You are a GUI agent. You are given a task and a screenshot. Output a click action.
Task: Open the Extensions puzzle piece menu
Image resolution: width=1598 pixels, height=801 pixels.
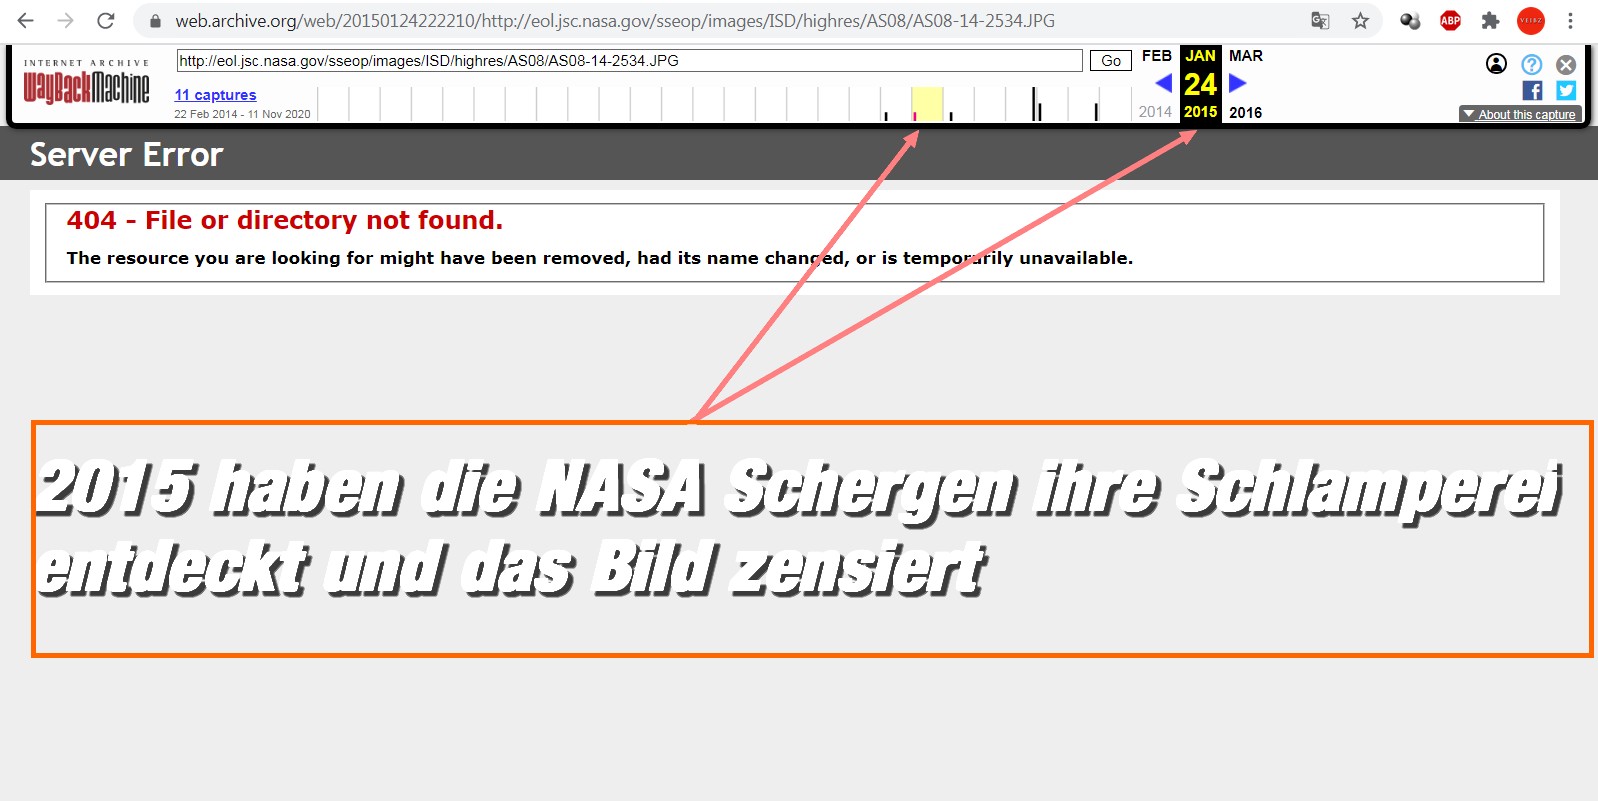(x=1490, y=20)
